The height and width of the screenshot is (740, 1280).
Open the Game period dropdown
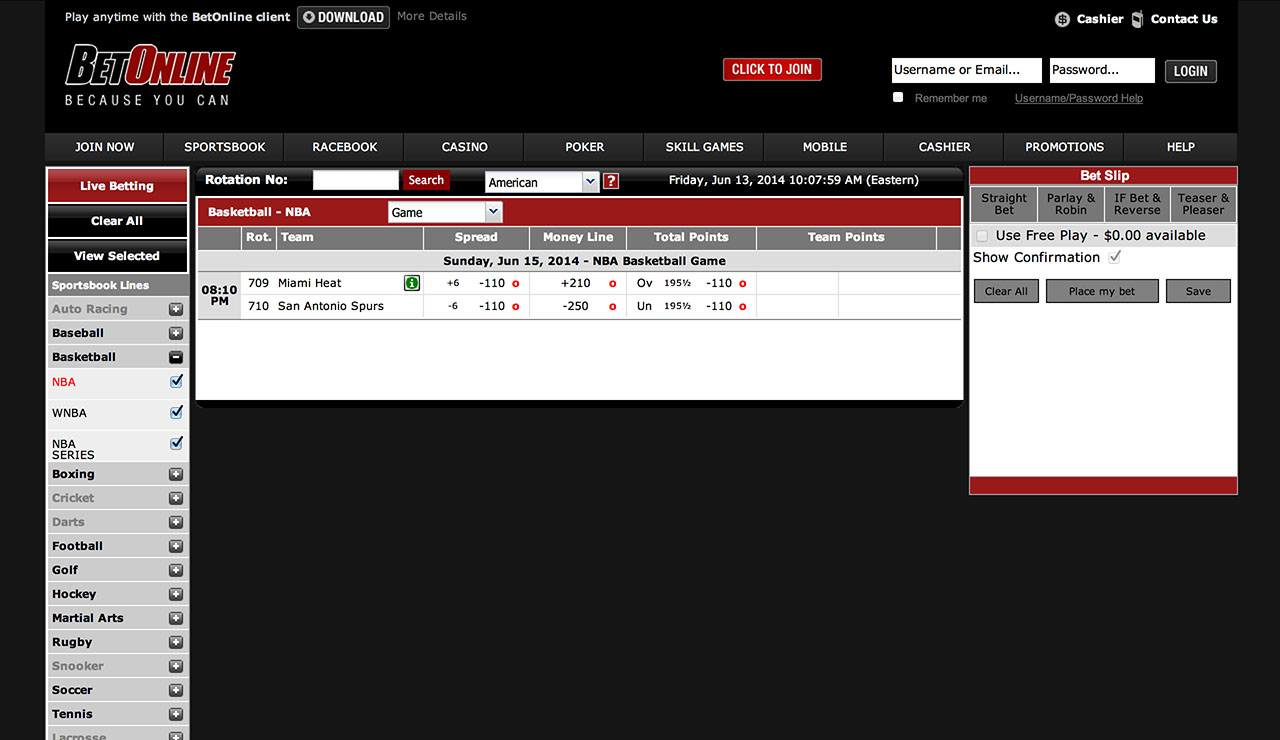(x=445, y=212)
